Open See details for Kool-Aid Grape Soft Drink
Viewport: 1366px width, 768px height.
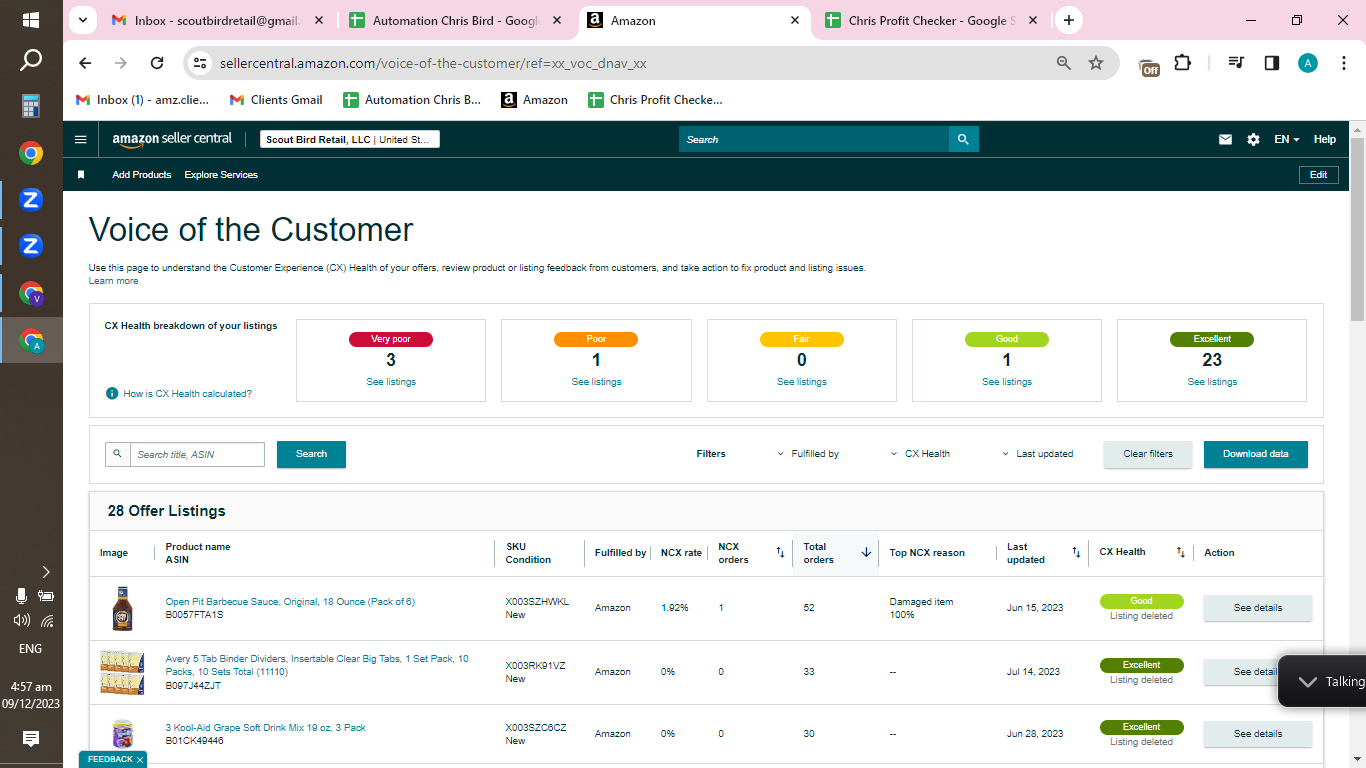[x=1257, y=734]
